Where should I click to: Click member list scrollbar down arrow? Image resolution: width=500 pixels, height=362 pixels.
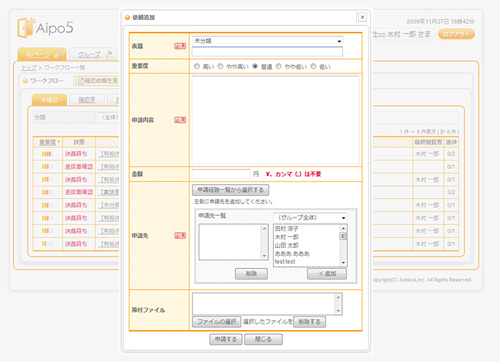pyautogui.click(x=343, y=263)
